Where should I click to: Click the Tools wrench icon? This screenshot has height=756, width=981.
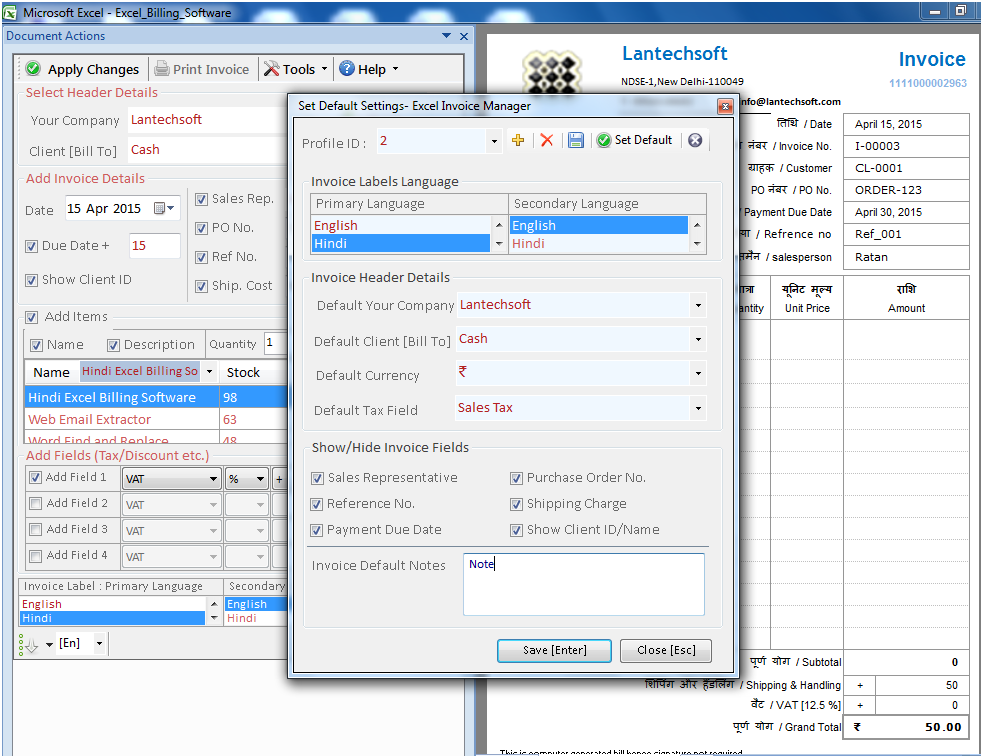272,69
